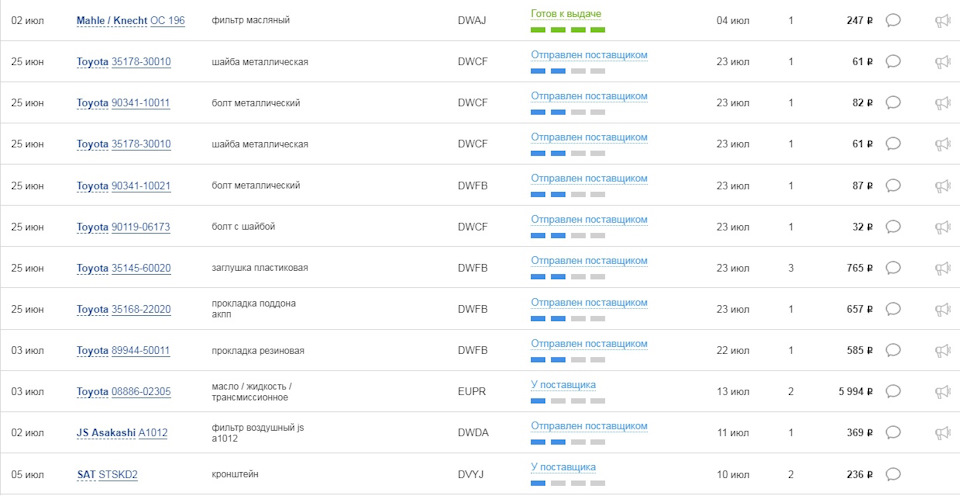Open the Mahle / Knecht brand link

coord(111,21)
